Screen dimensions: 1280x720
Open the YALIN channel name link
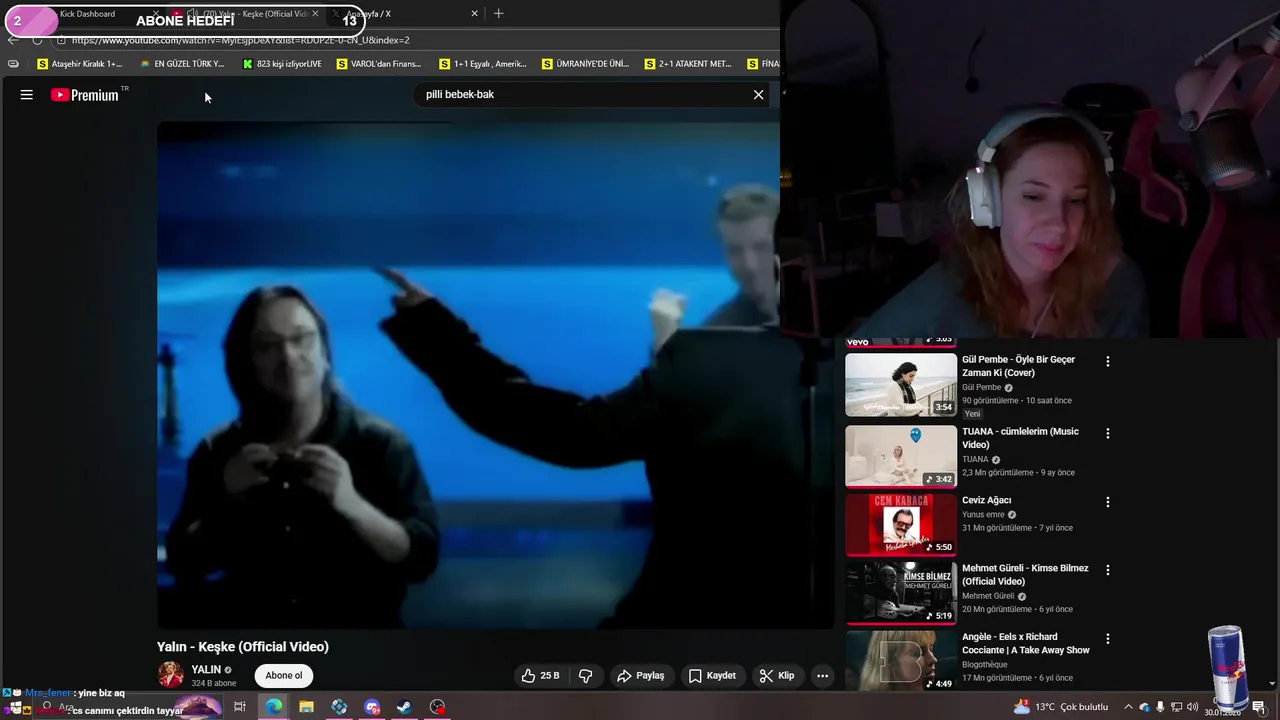(x=206, y=670)
